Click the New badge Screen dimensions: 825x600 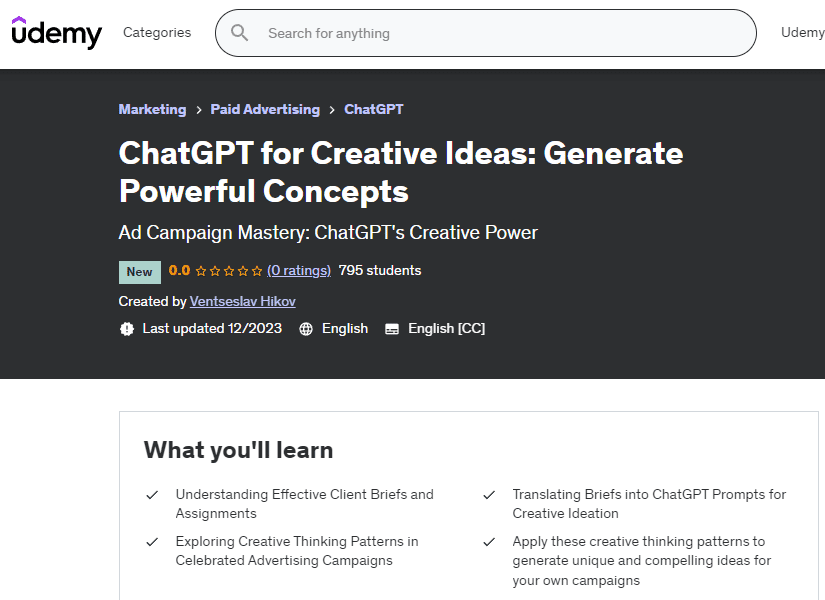139,272
